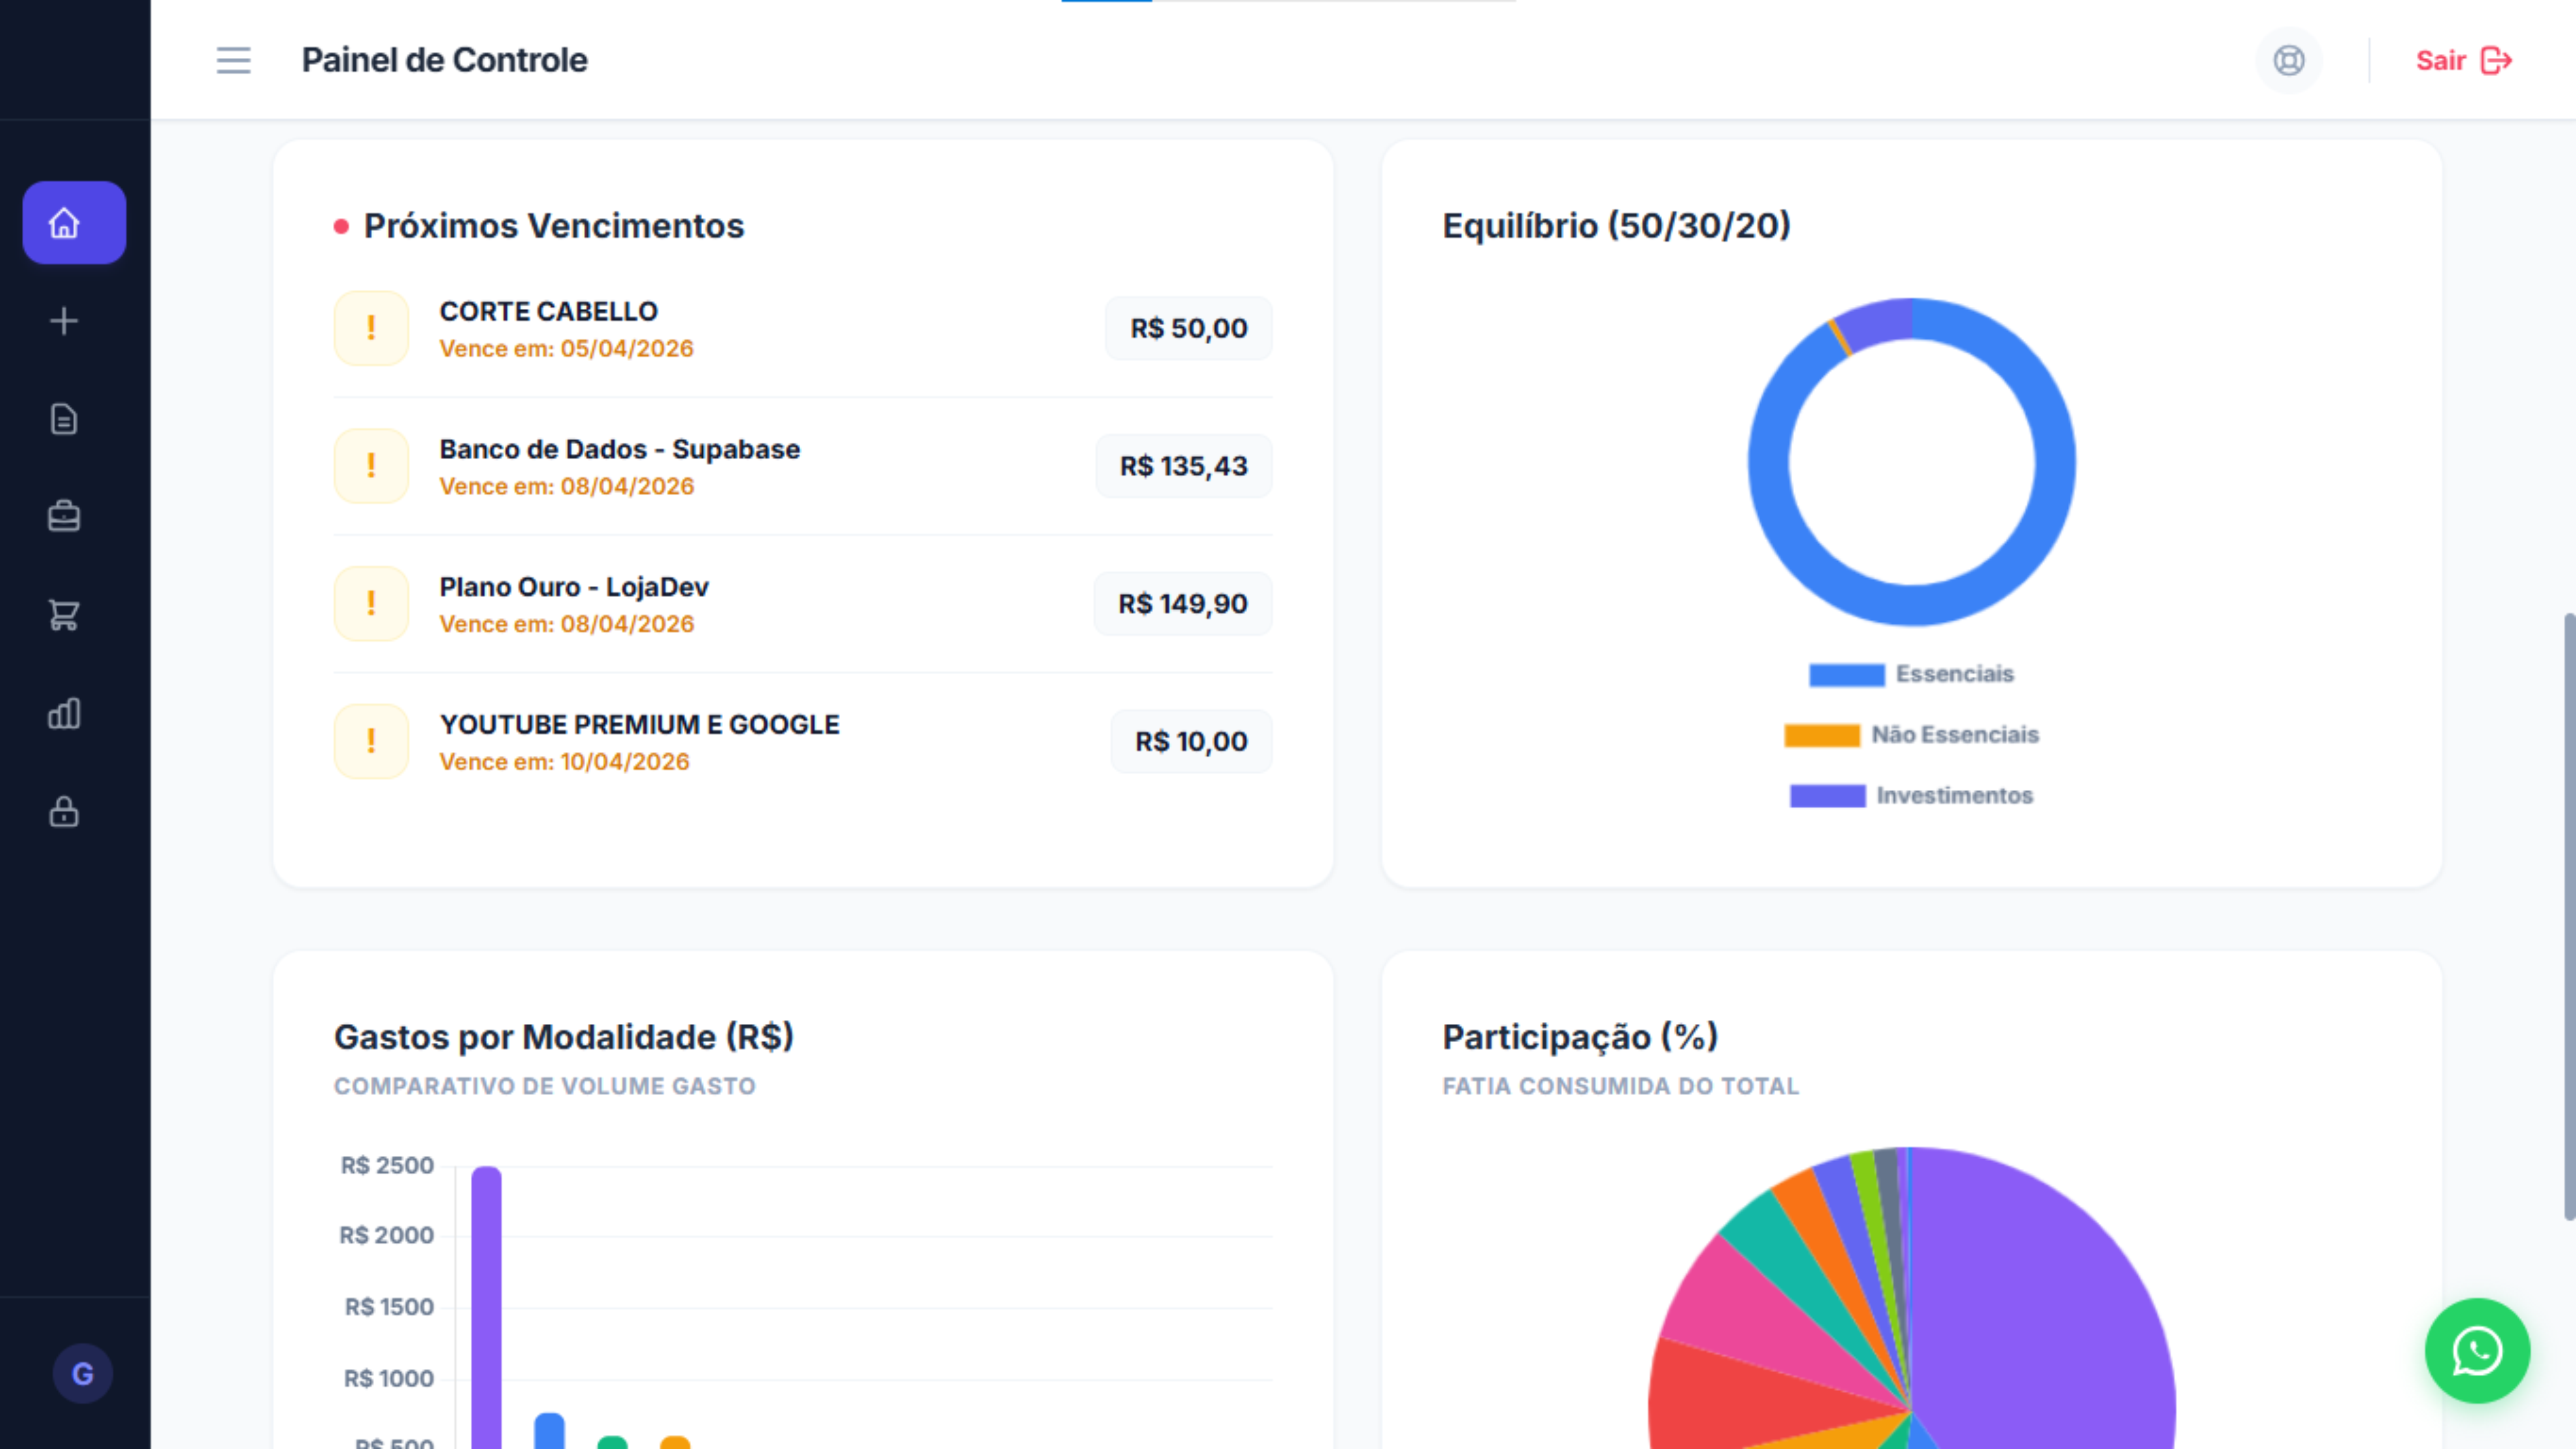The width and height of the screenshot is (2576, 1449).
Task: Open the bar chart reports icon
Action: pyautogui.click(x=63, y=713)
